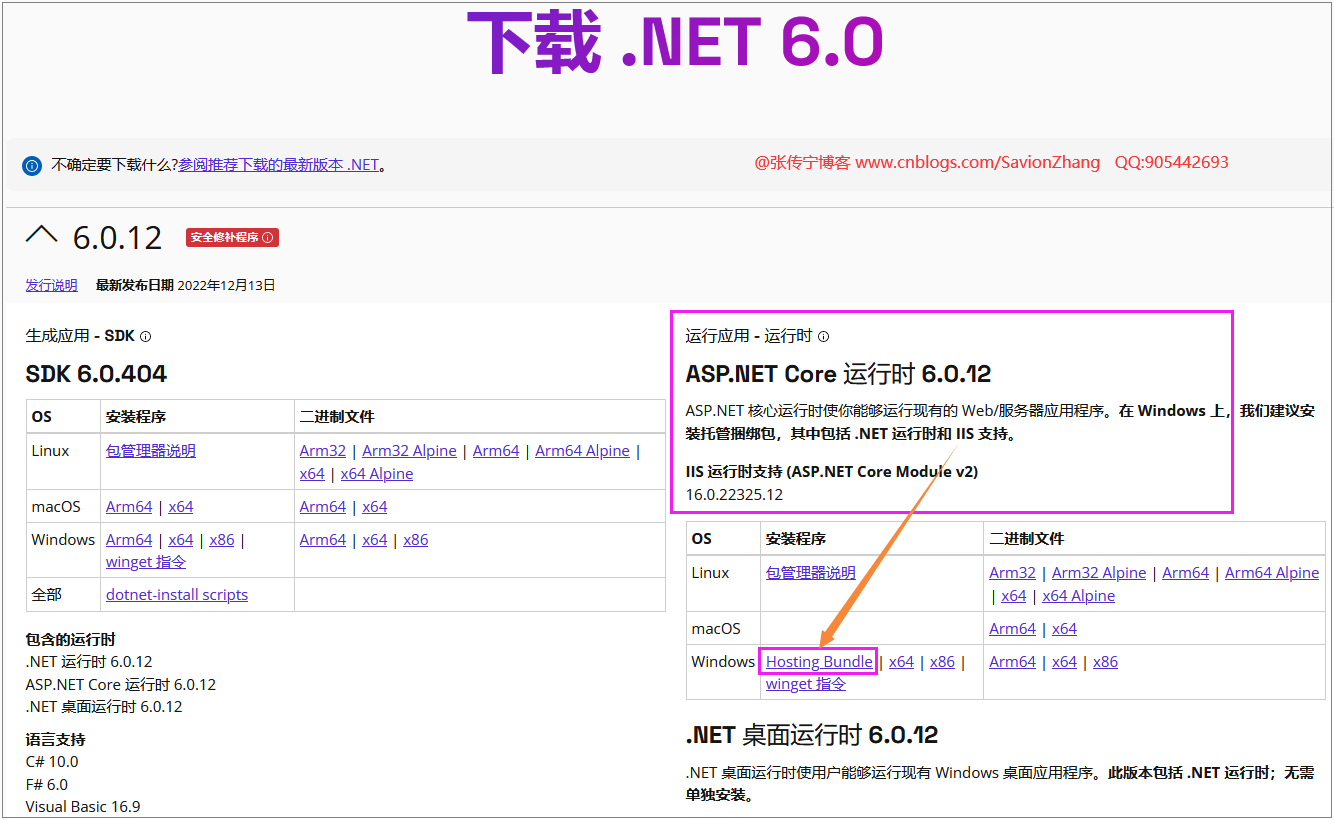This screenshot has width=1334, height=820.
Task: Open SDK winget 指令 link
Action: point(146,562)
